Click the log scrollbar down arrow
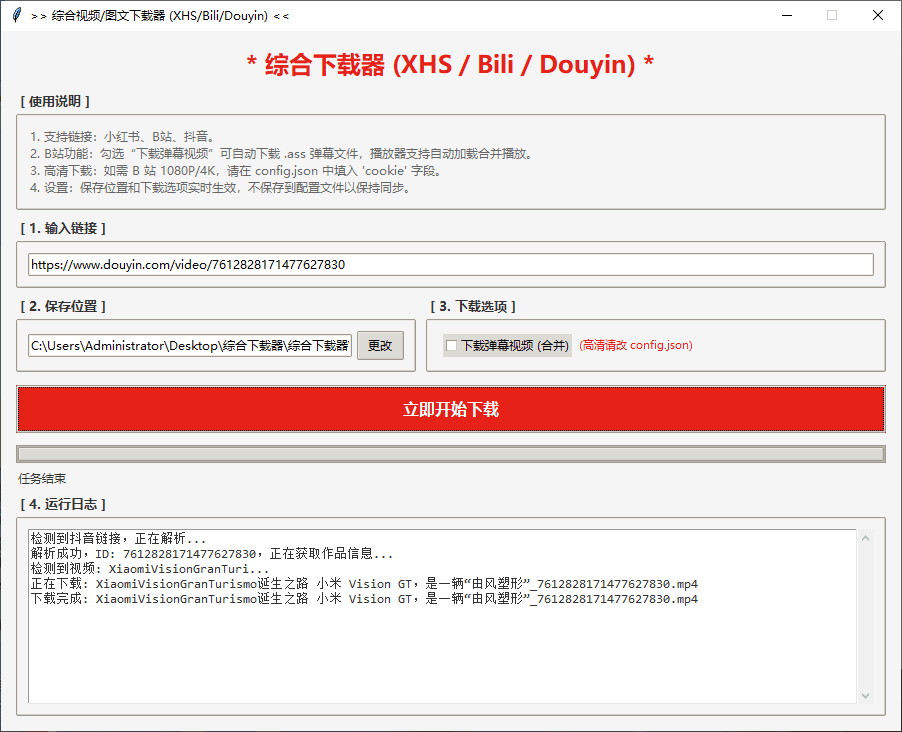Image resolution: width=902 pixels, height=732 pixels. click(866, 695)
